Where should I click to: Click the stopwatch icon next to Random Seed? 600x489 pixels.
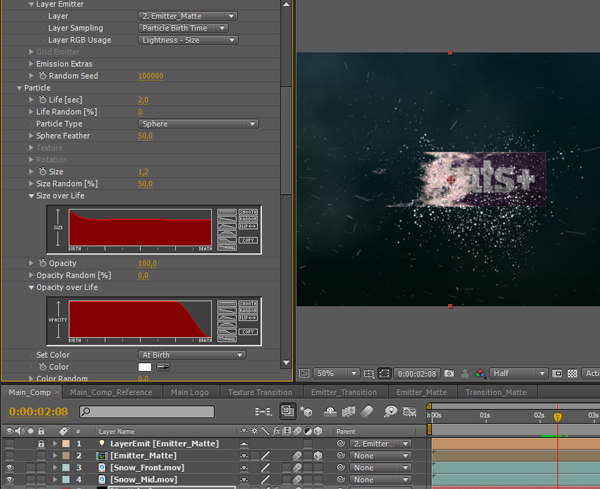point(43,76)
